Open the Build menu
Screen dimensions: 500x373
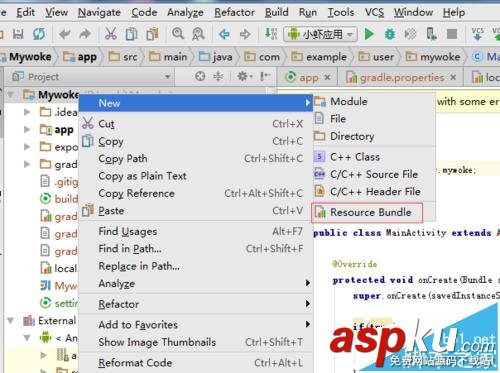277,13
